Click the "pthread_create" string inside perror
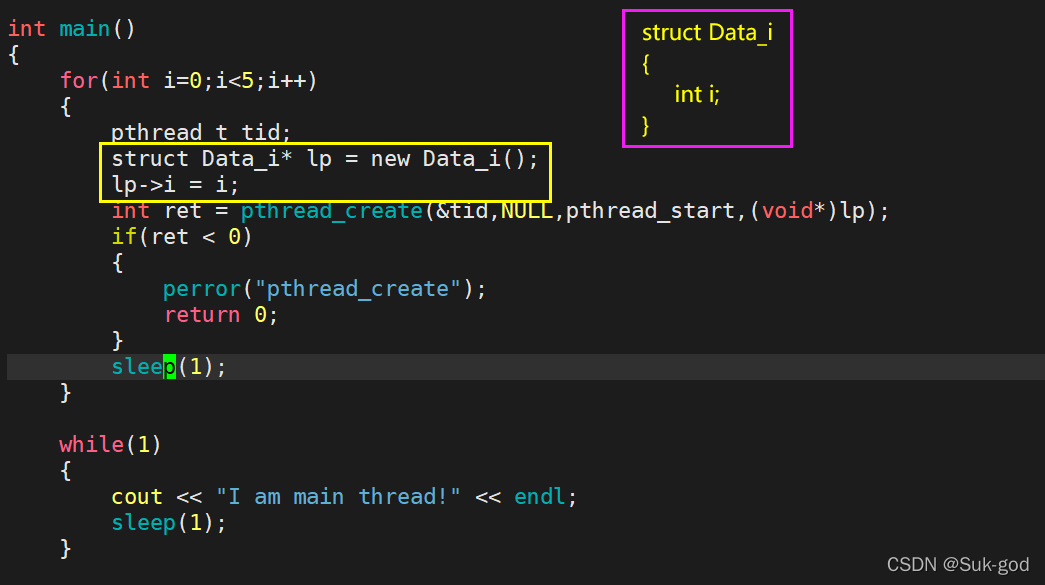1045x585 pixels. pos(357,289)
